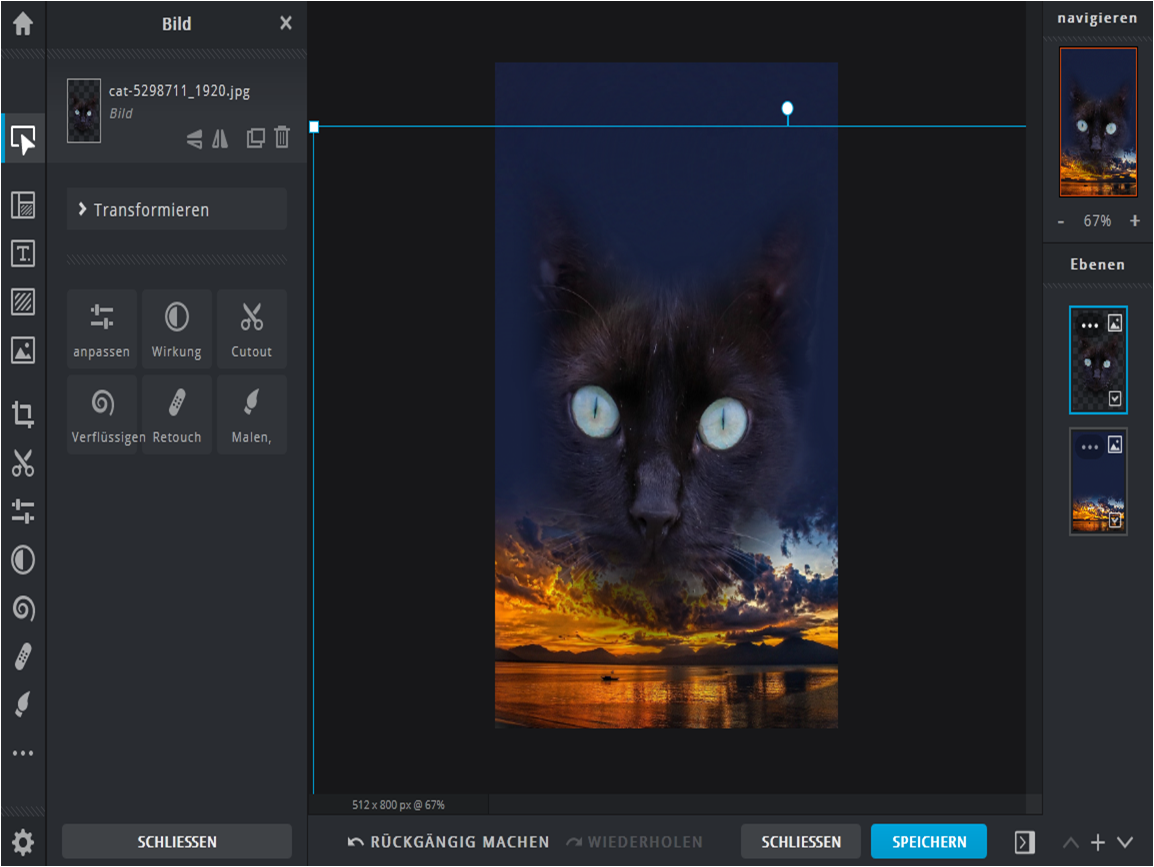Click the cat thumbnail in the Bild panel
The image size is (1154, 867).
point(84,111)
